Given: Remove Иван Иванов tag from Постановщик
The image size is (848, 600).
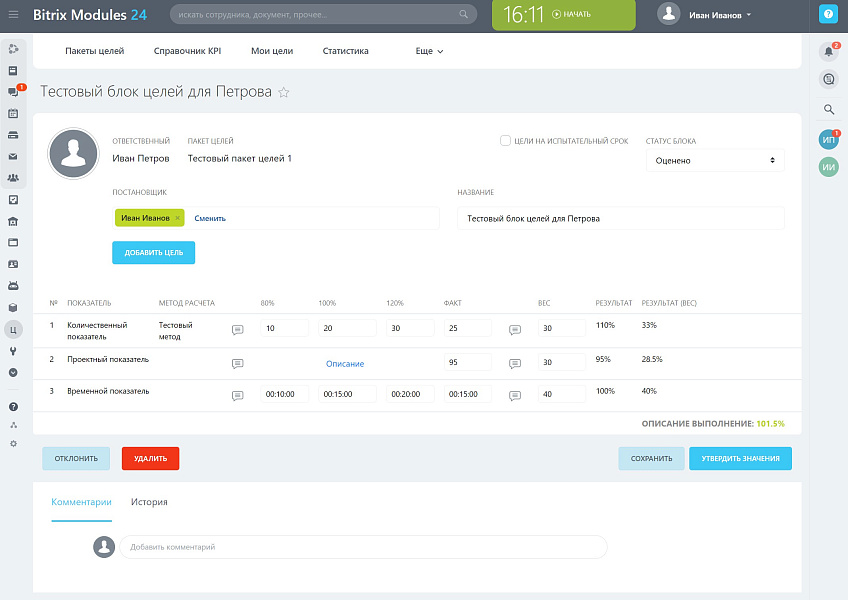Looking at the screenshot, I should [177, 218].
